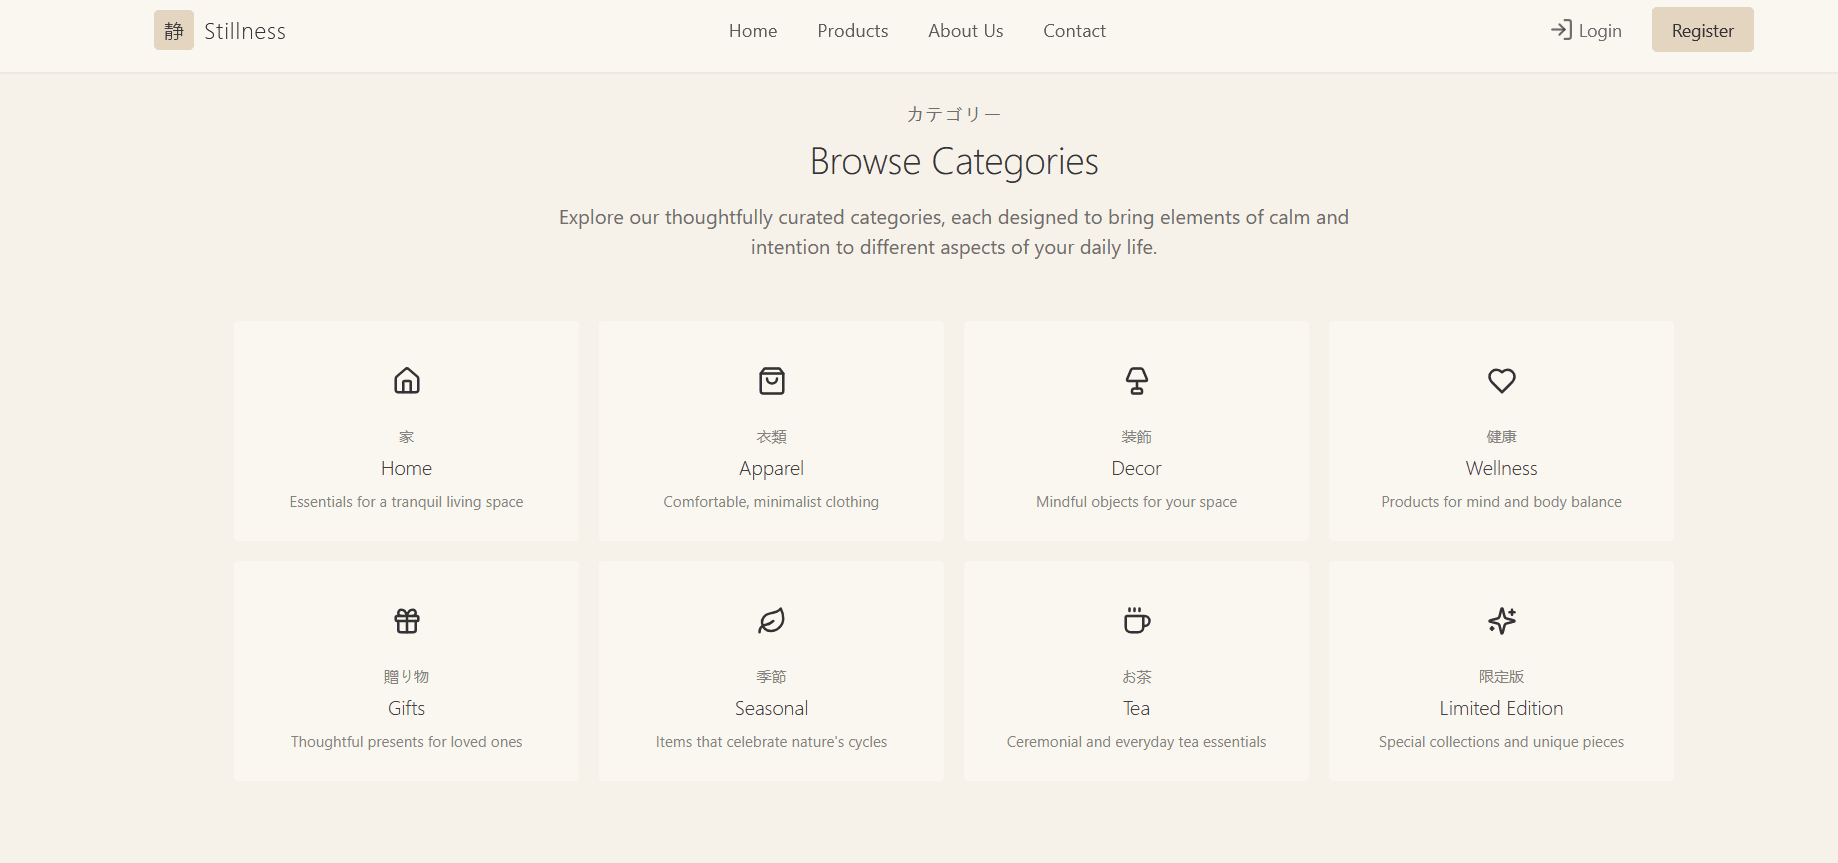This screenshot has width=1838, height=863.
Task: Click 'Ceremonial and everyday tea essentials' text
Action: [x=1137, y=742]
